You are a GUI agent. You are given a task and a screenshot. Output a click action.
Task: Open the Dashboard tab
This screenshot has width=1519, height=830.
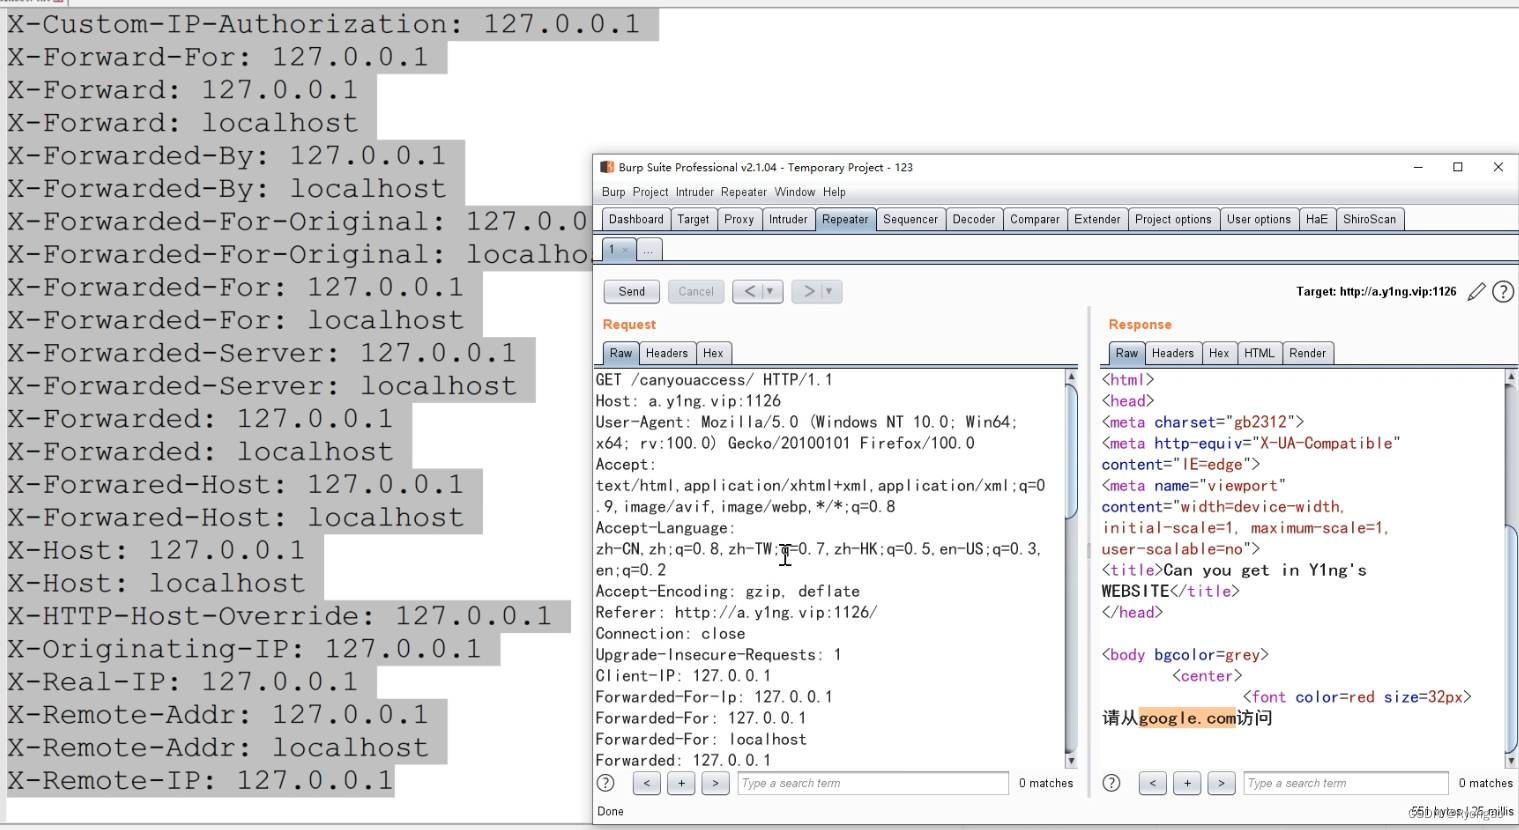pyautogui.click(x=636, y=219)
